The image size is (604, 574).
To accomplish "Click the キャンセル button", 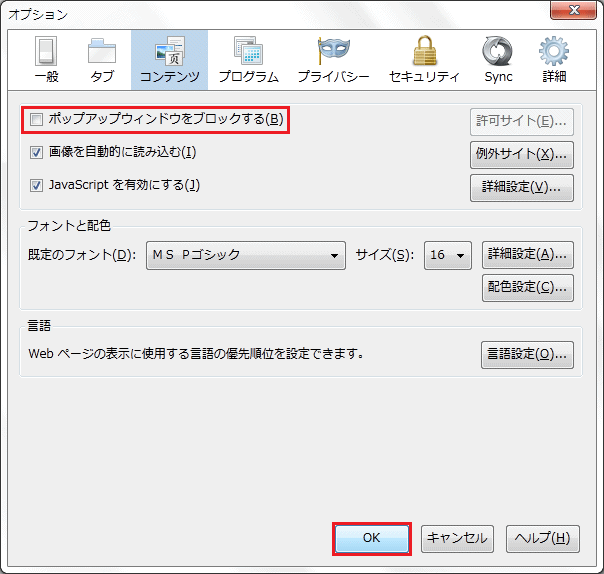I will 457,539.
